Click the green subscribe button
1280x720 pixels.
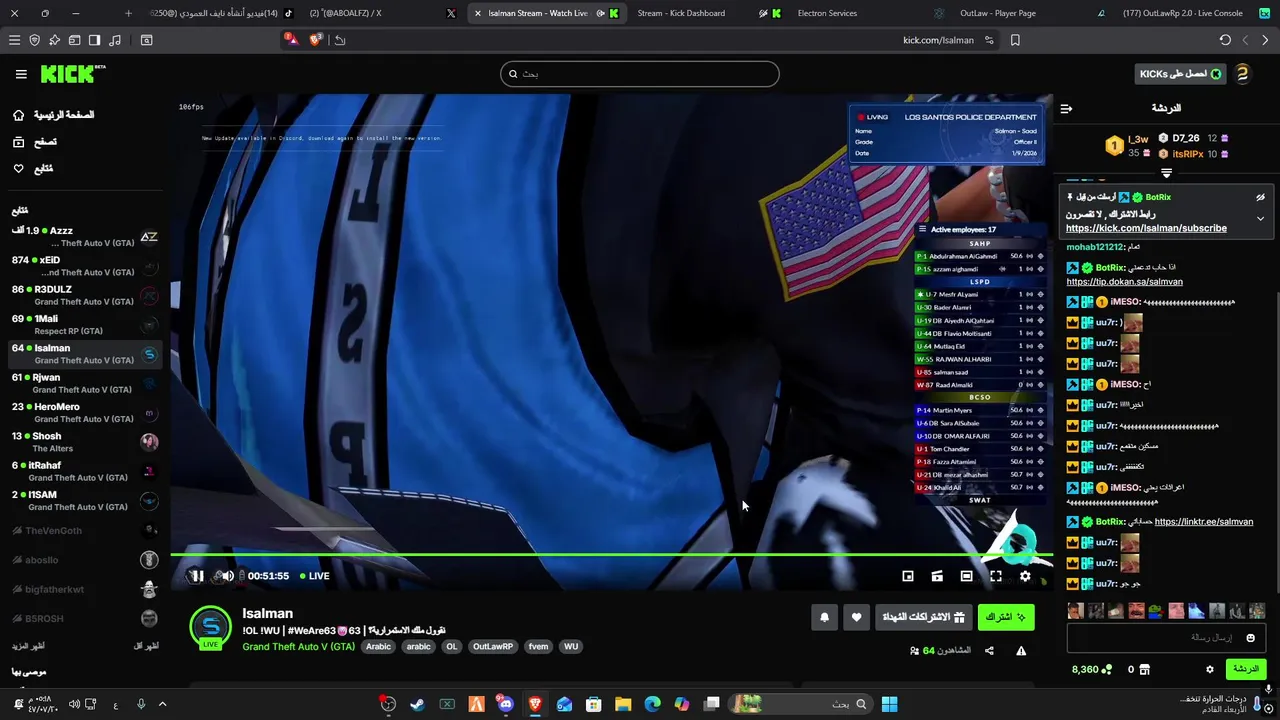tap(1006, 618)
